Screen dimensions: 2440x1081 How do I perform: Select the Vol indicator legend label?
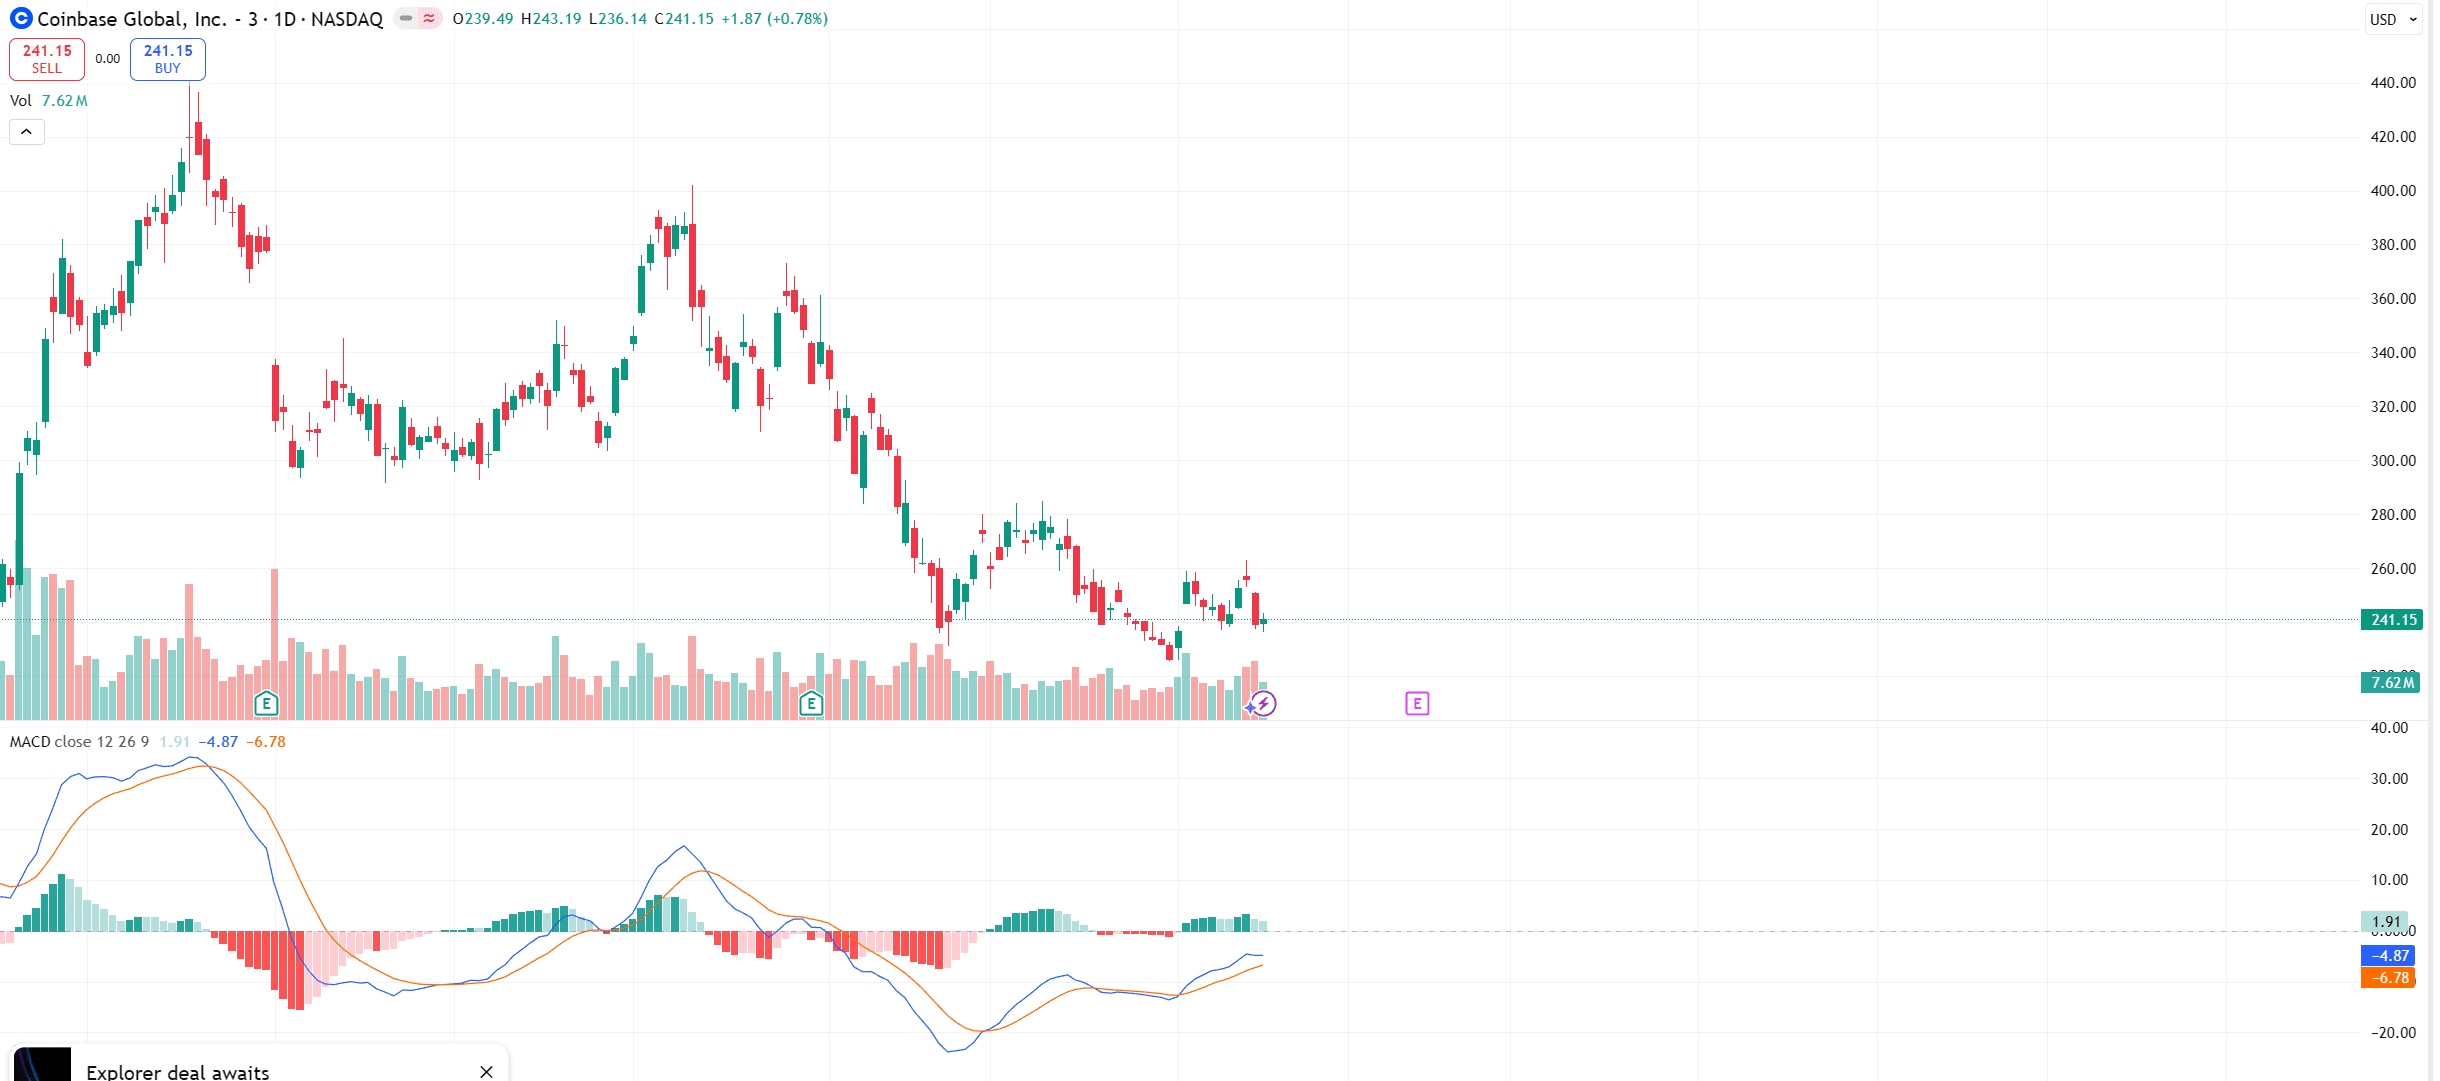pos(21,101)
